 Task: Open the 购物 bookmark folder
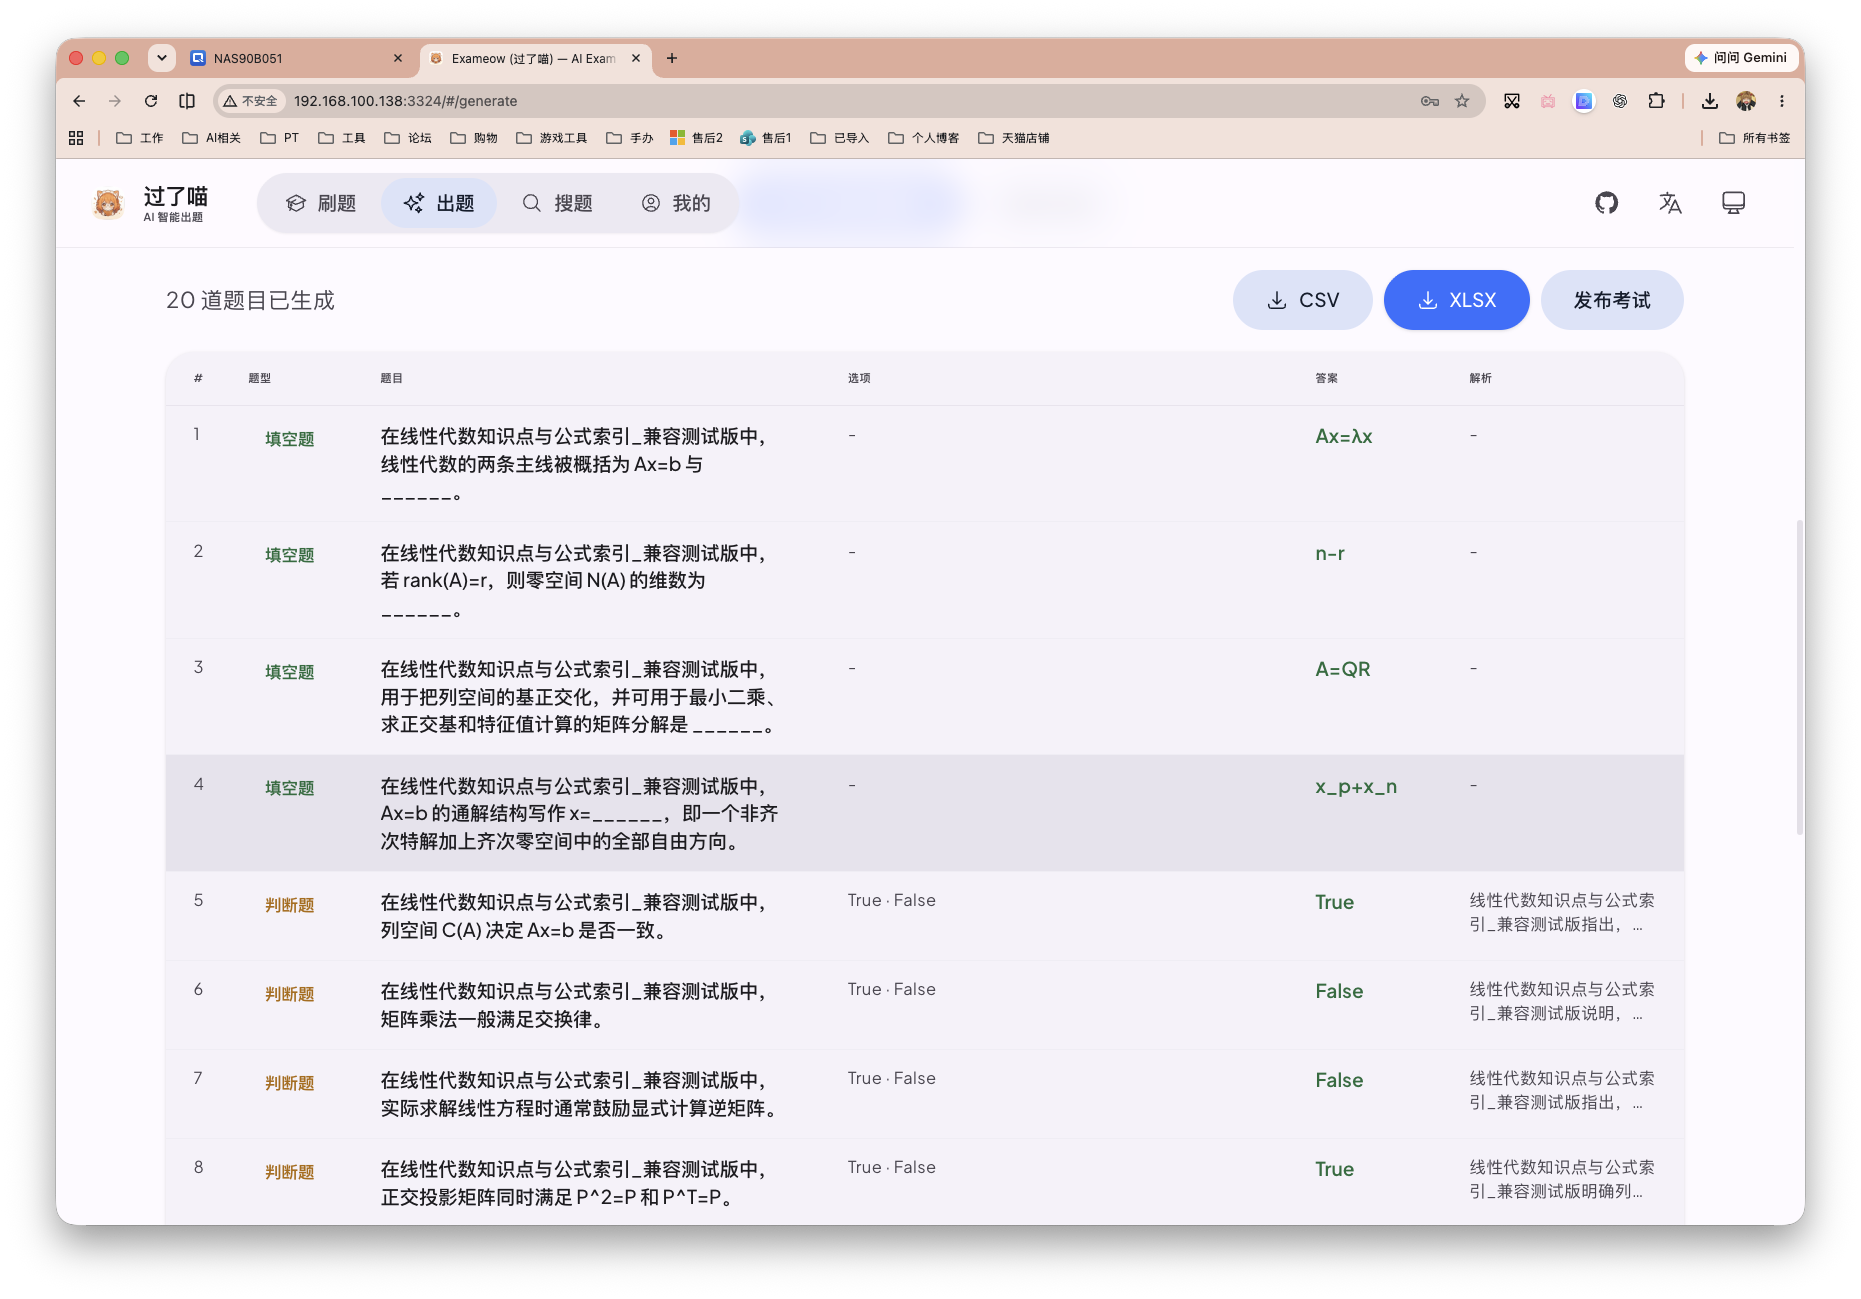[474, 138]
